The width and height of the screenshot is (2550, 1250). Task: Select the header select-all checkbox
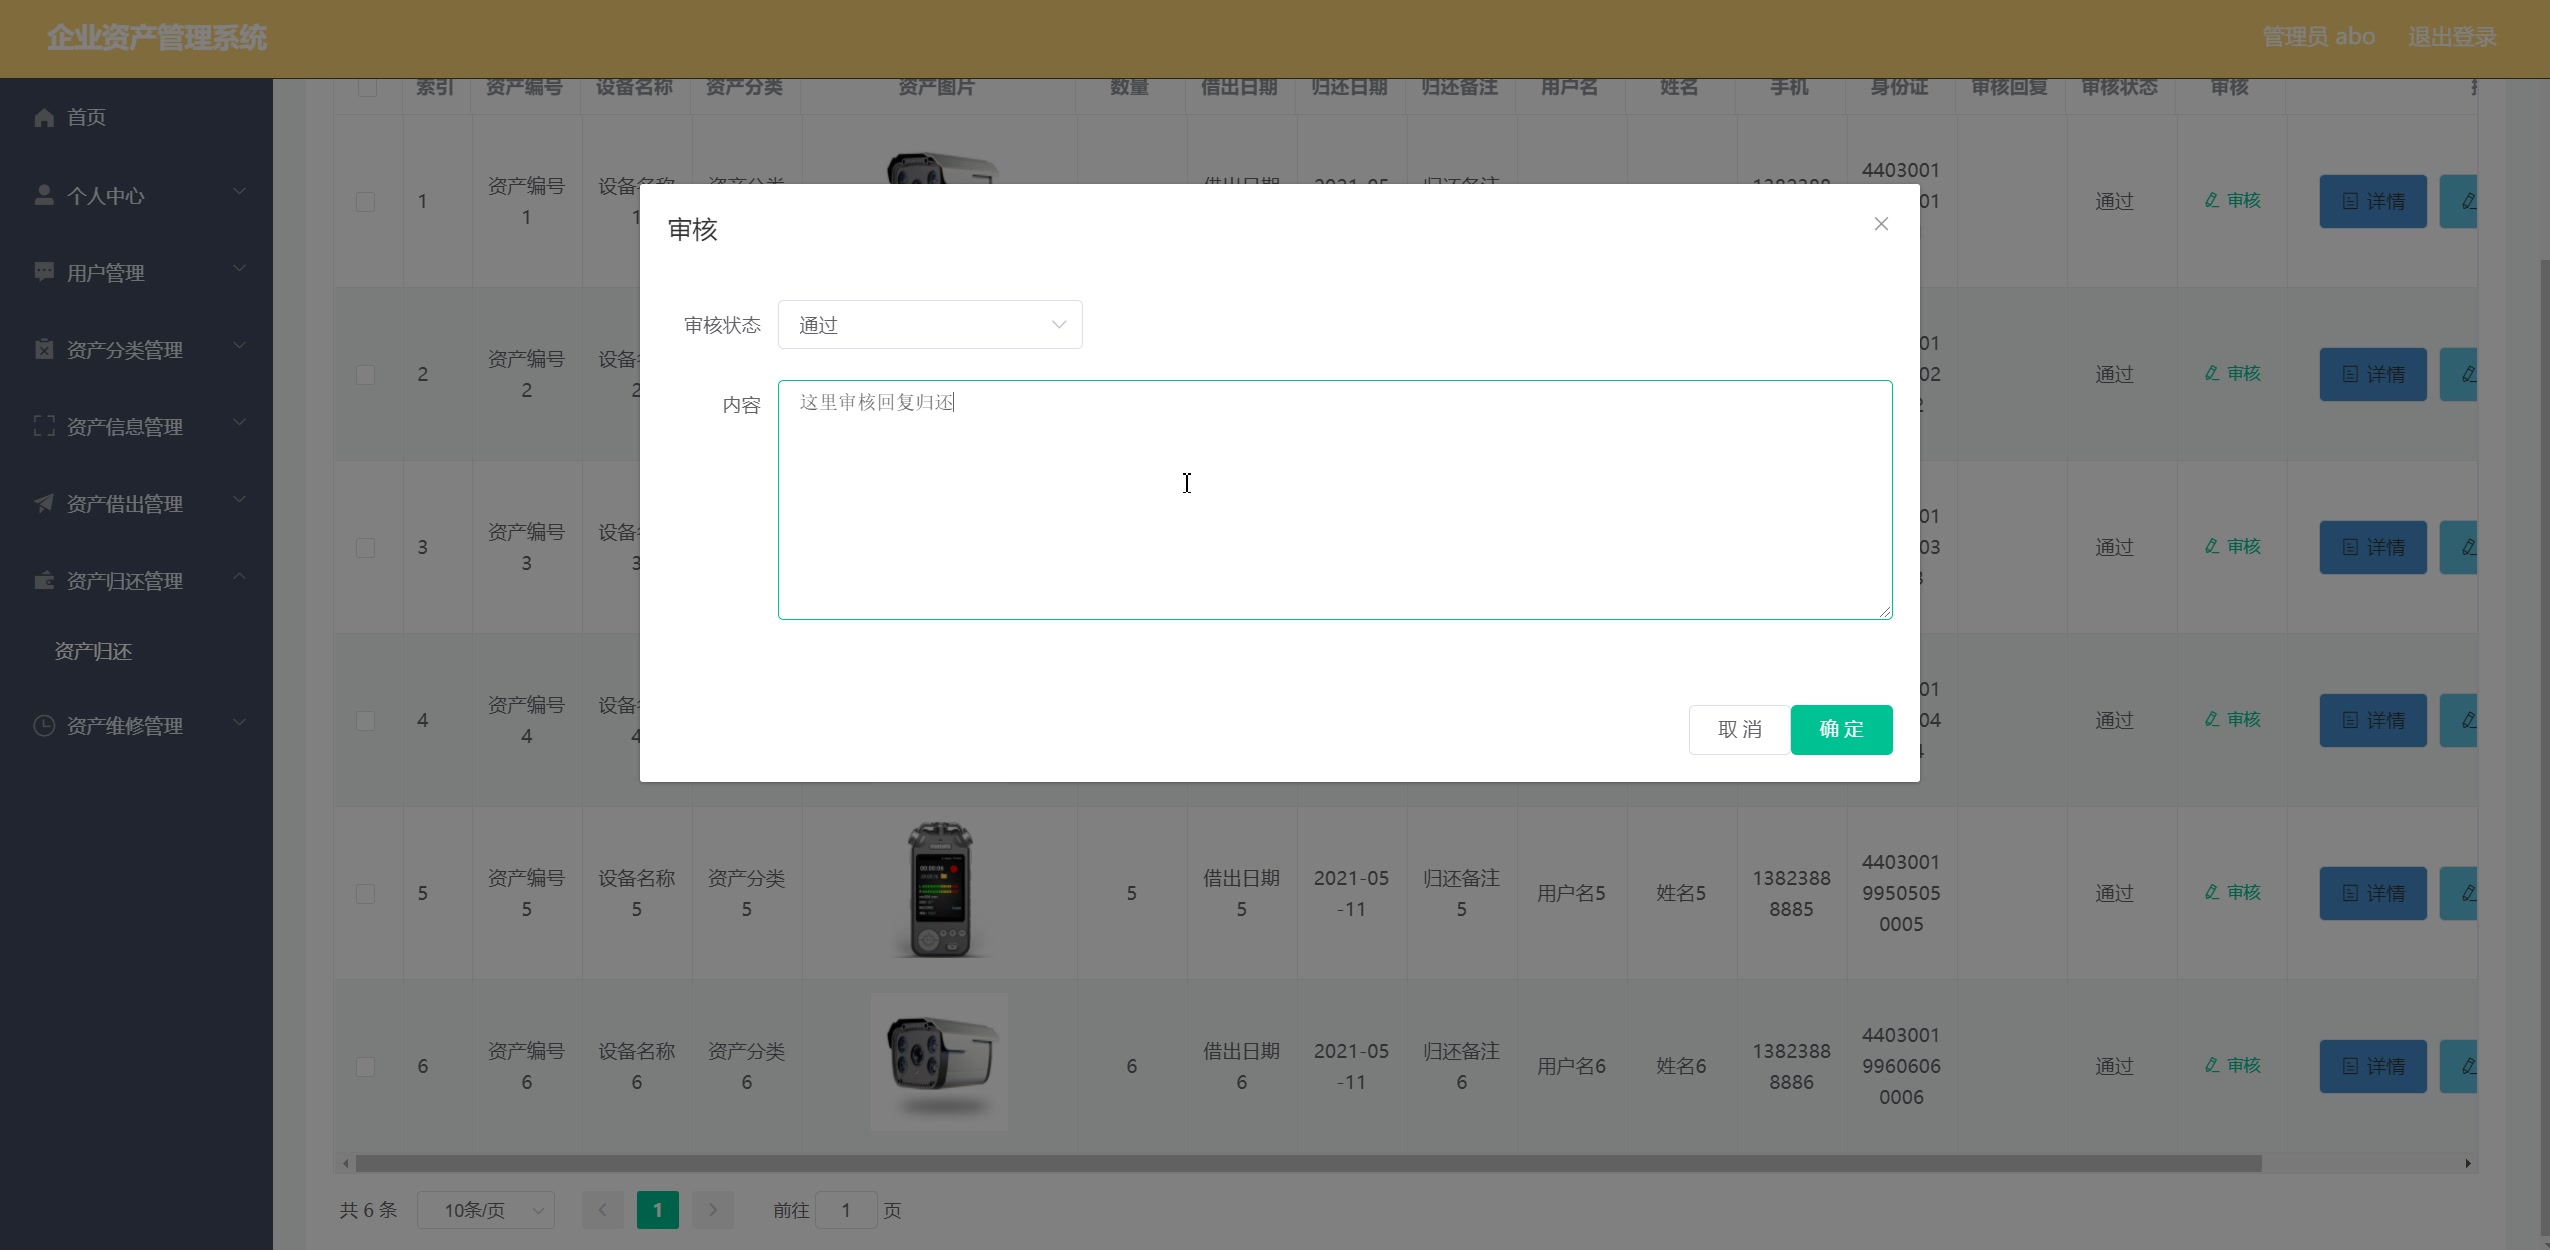tap(365, 88)
